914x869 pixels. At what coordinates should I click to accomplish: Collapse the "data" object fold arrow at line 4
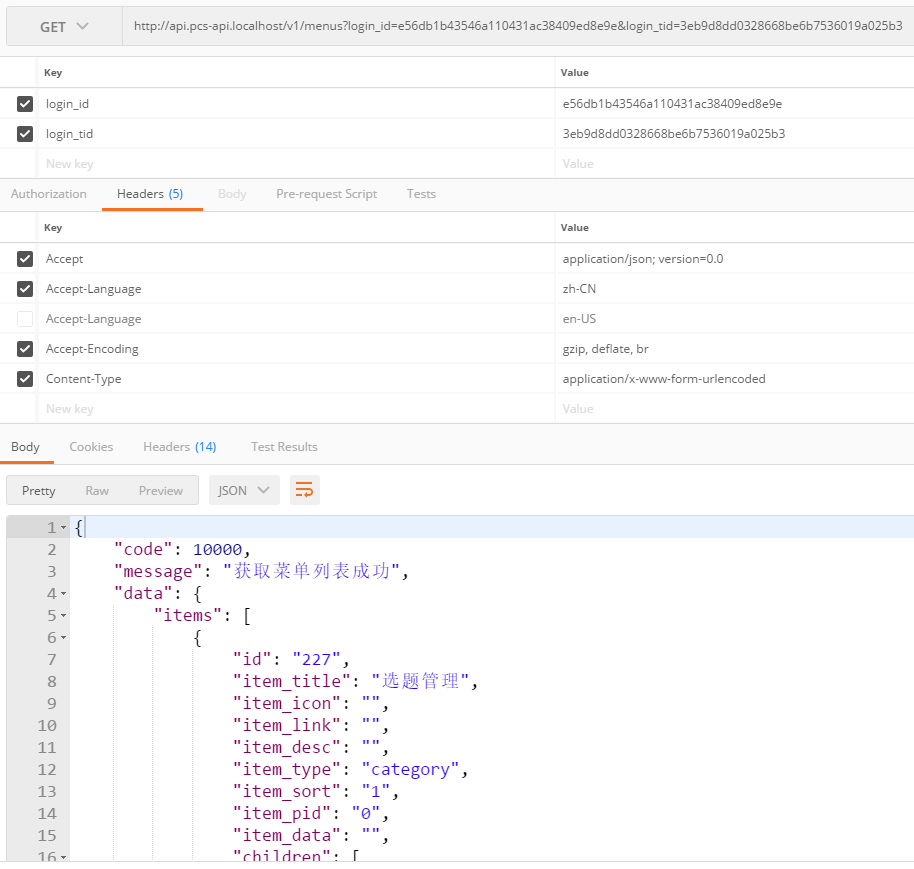64,594
